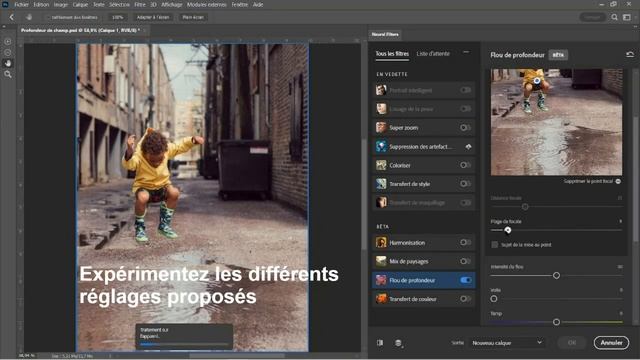Image resolution: width=640 pixels, height=360 pixels.
Task: Open the three-dot more options in filter list
Action: click(x=466, y=52)
